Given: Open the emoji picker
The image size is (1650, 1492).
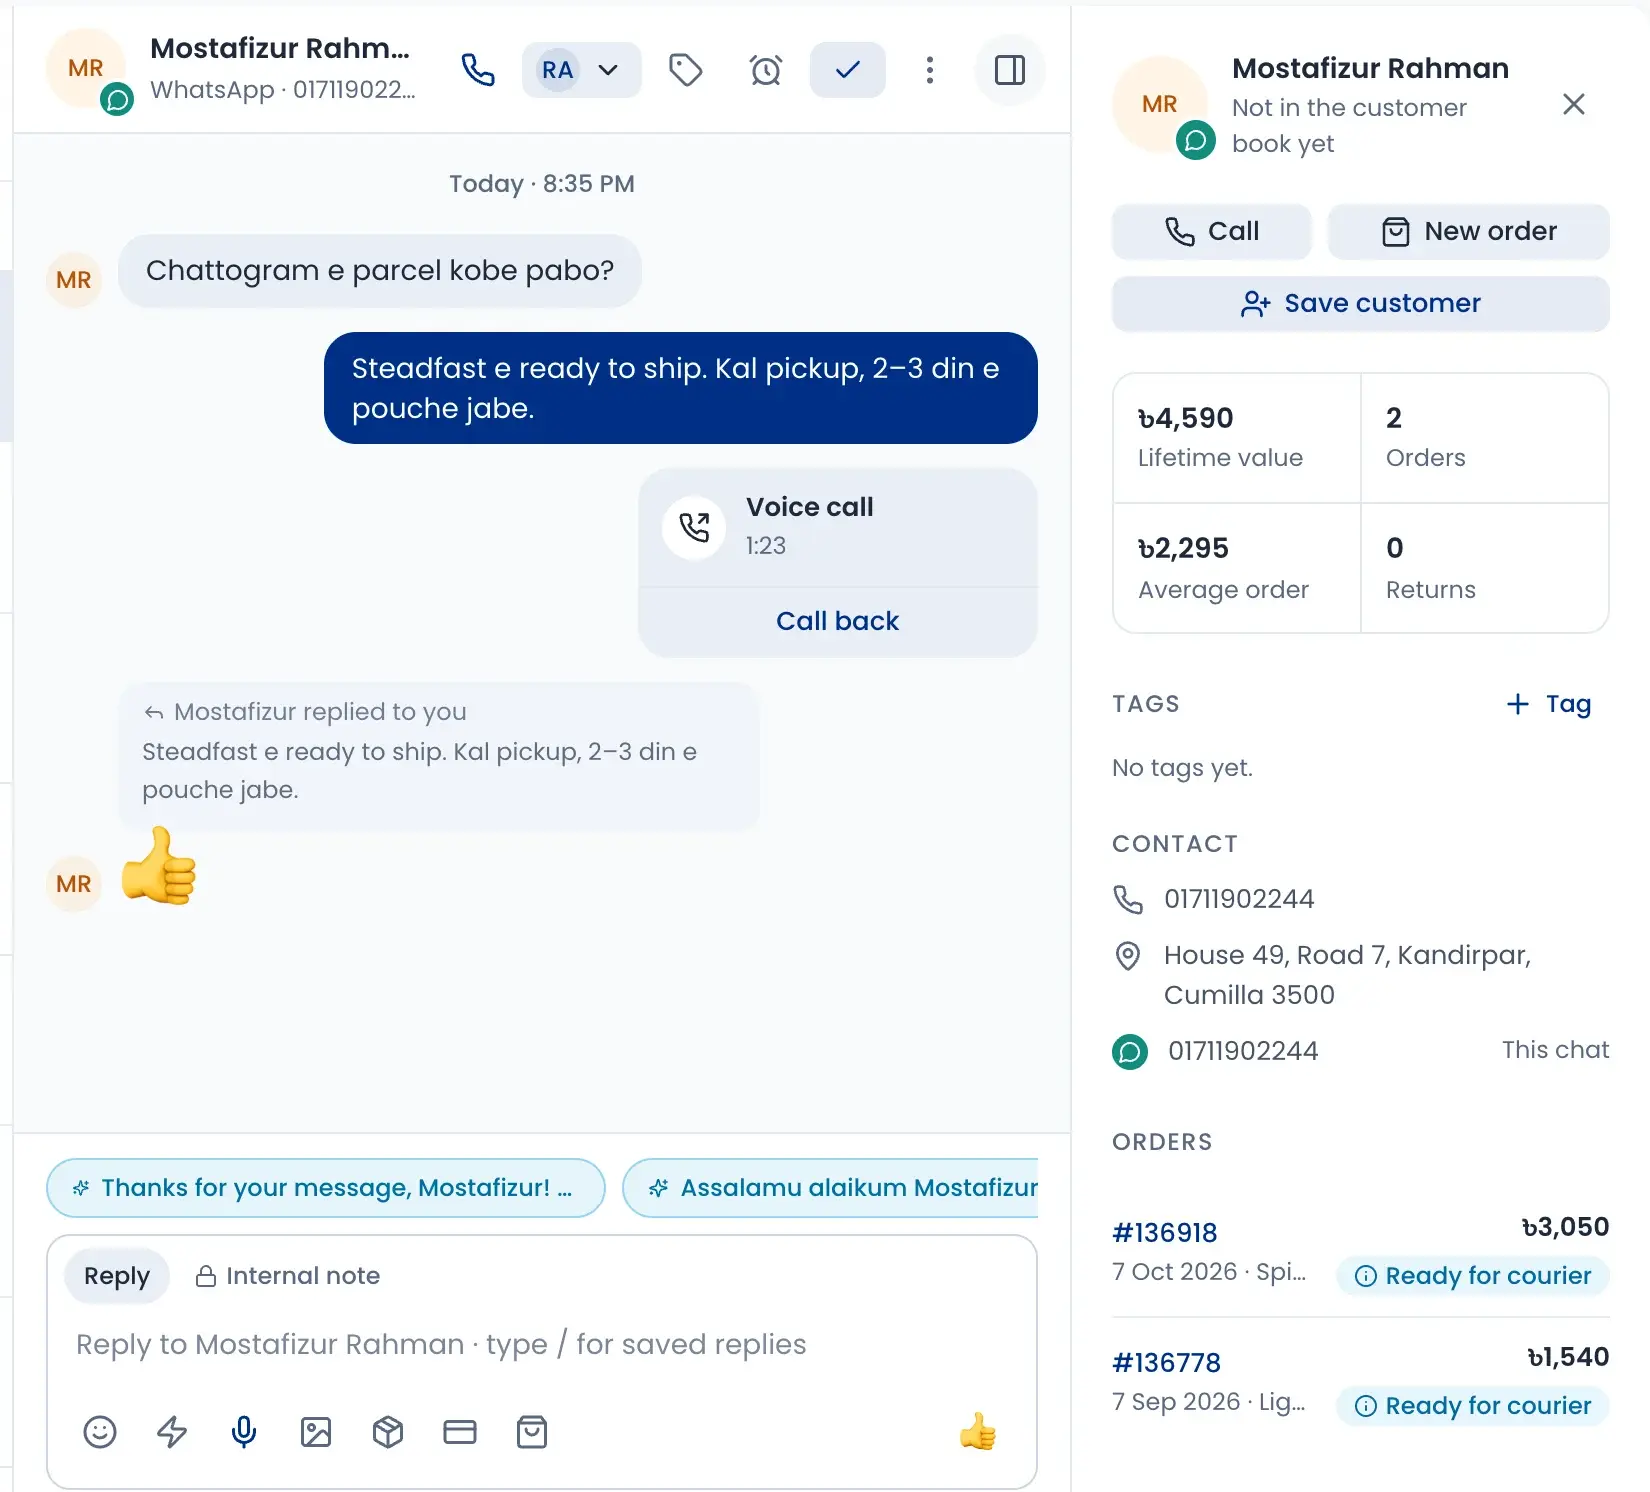Looking at the screenshot, I should point(100,1432).
